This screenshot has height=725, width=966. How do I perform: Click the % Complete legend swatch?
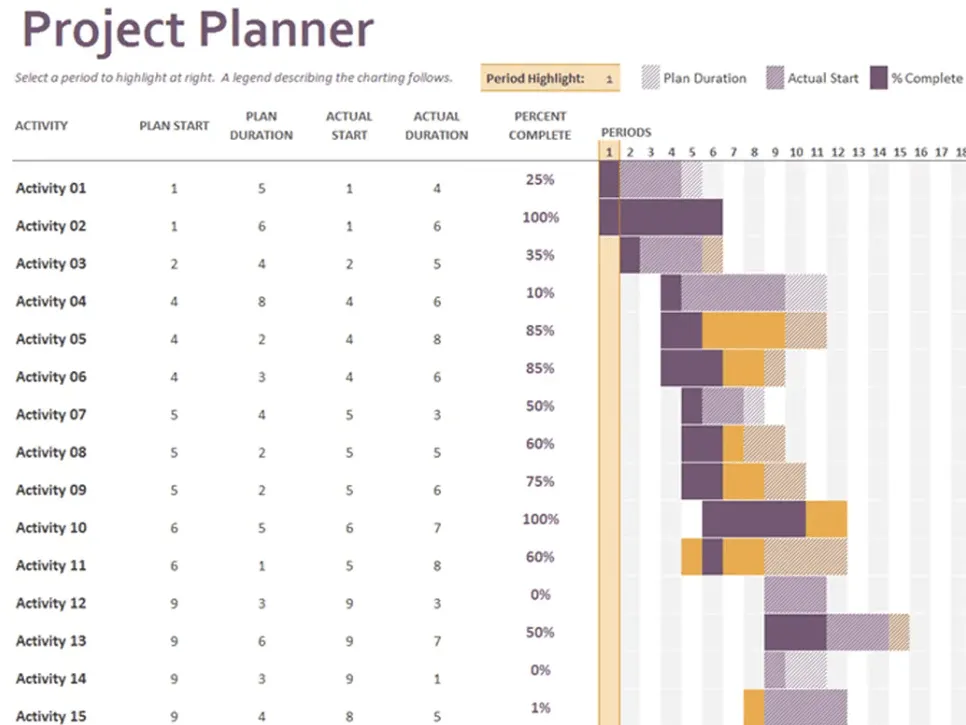pos(879,78)
